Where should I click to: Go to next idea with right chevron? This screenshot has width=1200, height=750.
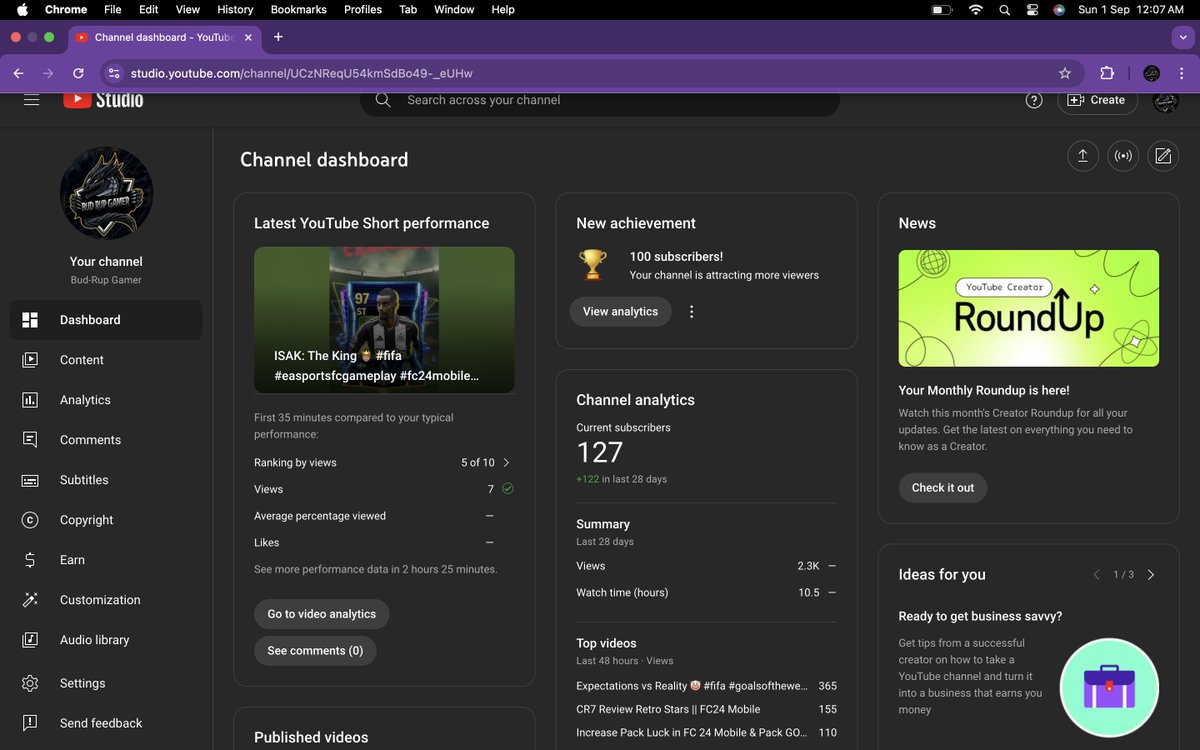coord(1151,575)
